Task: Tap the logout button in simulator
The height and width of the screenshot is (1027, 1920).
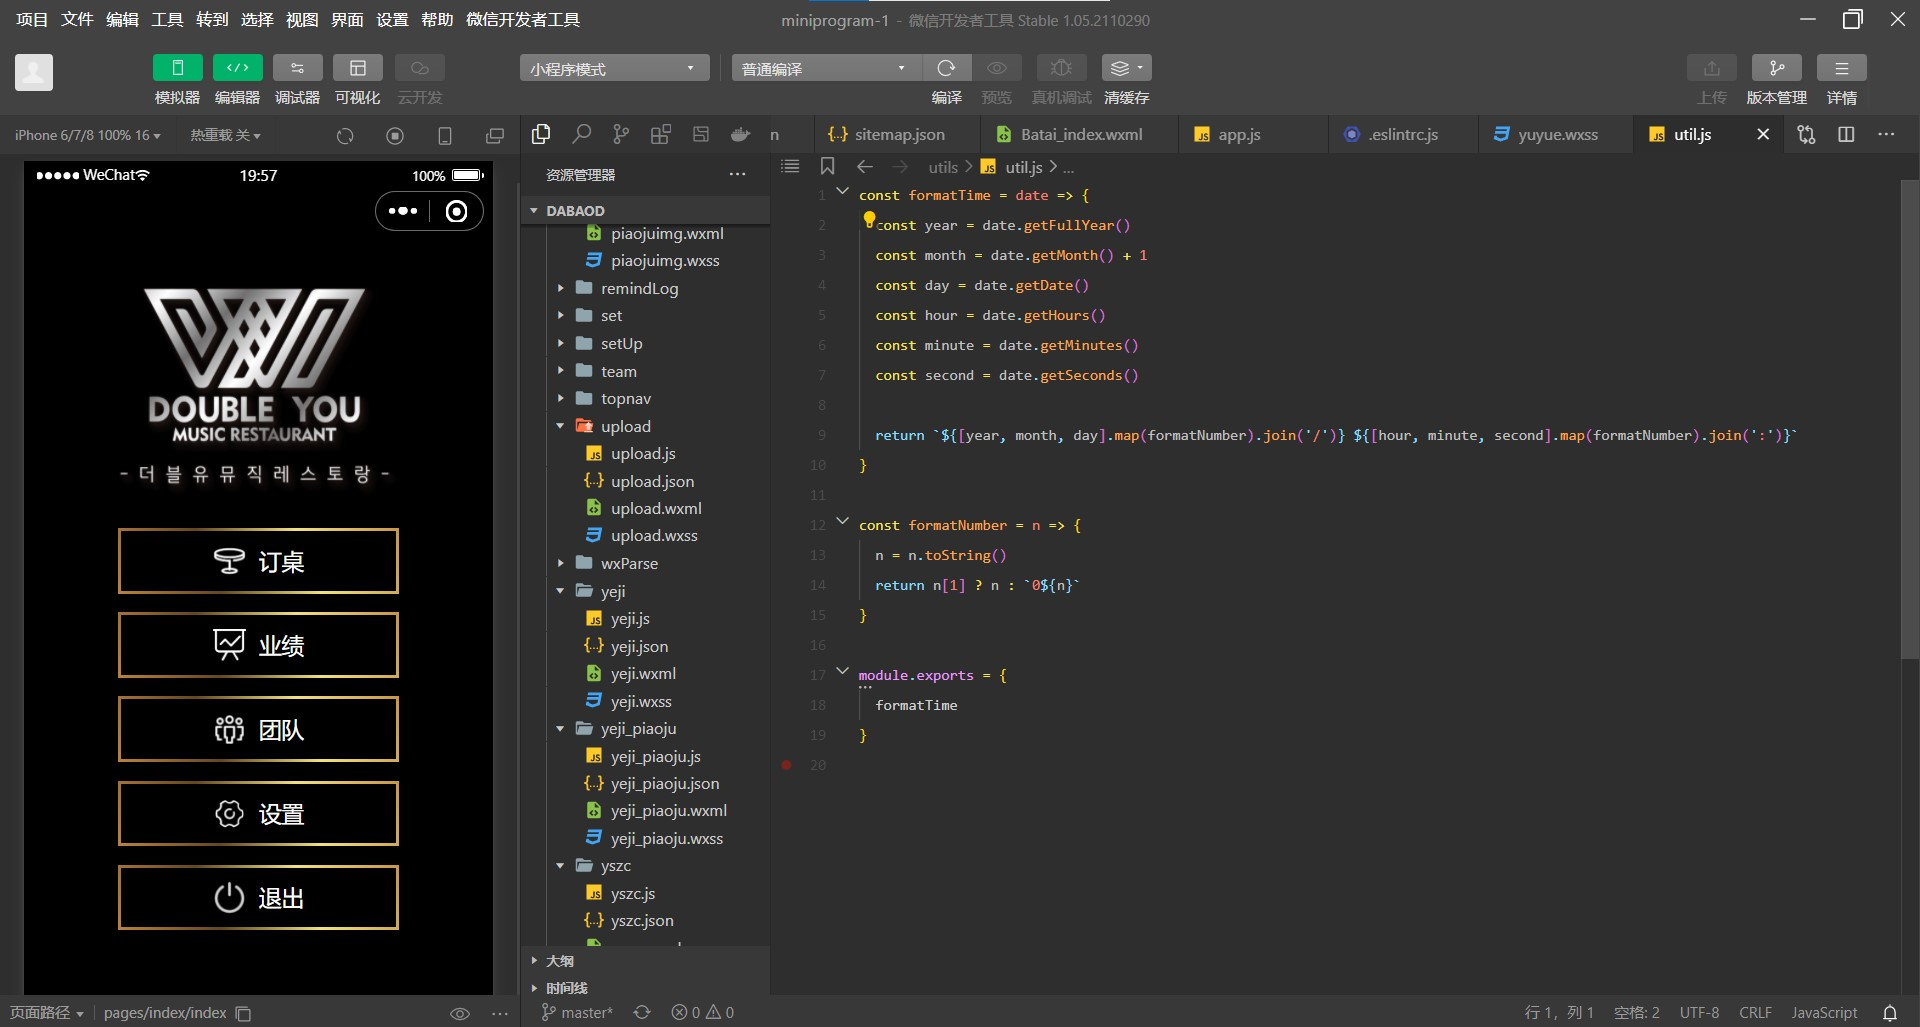Action: coord(258,898)
